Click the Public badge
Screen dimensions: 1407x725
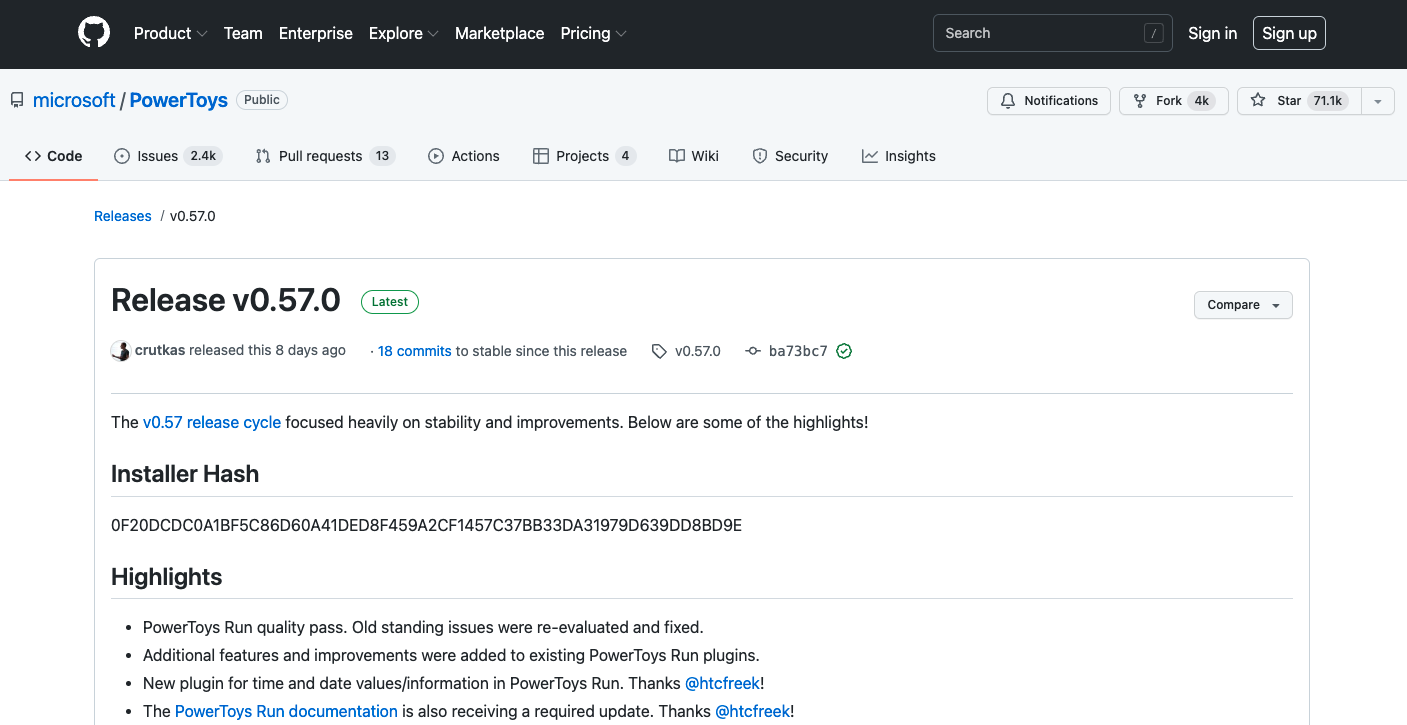click(262, 100)
